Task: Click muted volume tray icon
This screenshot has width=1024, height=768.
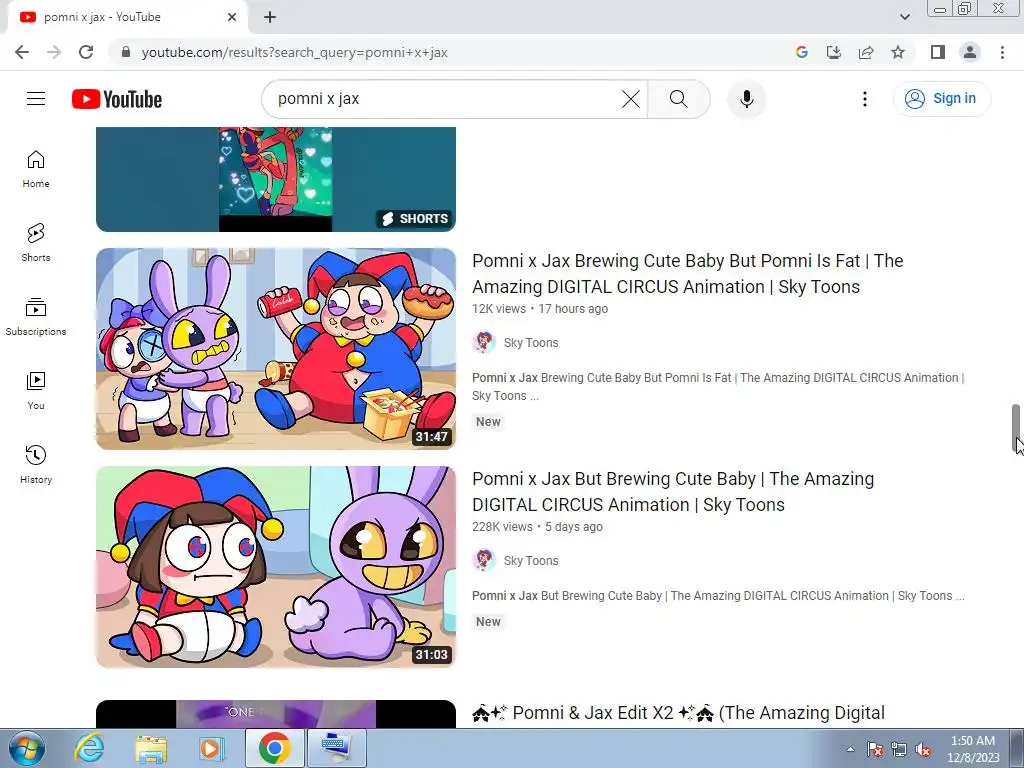Action: click(x=923, y=749)
